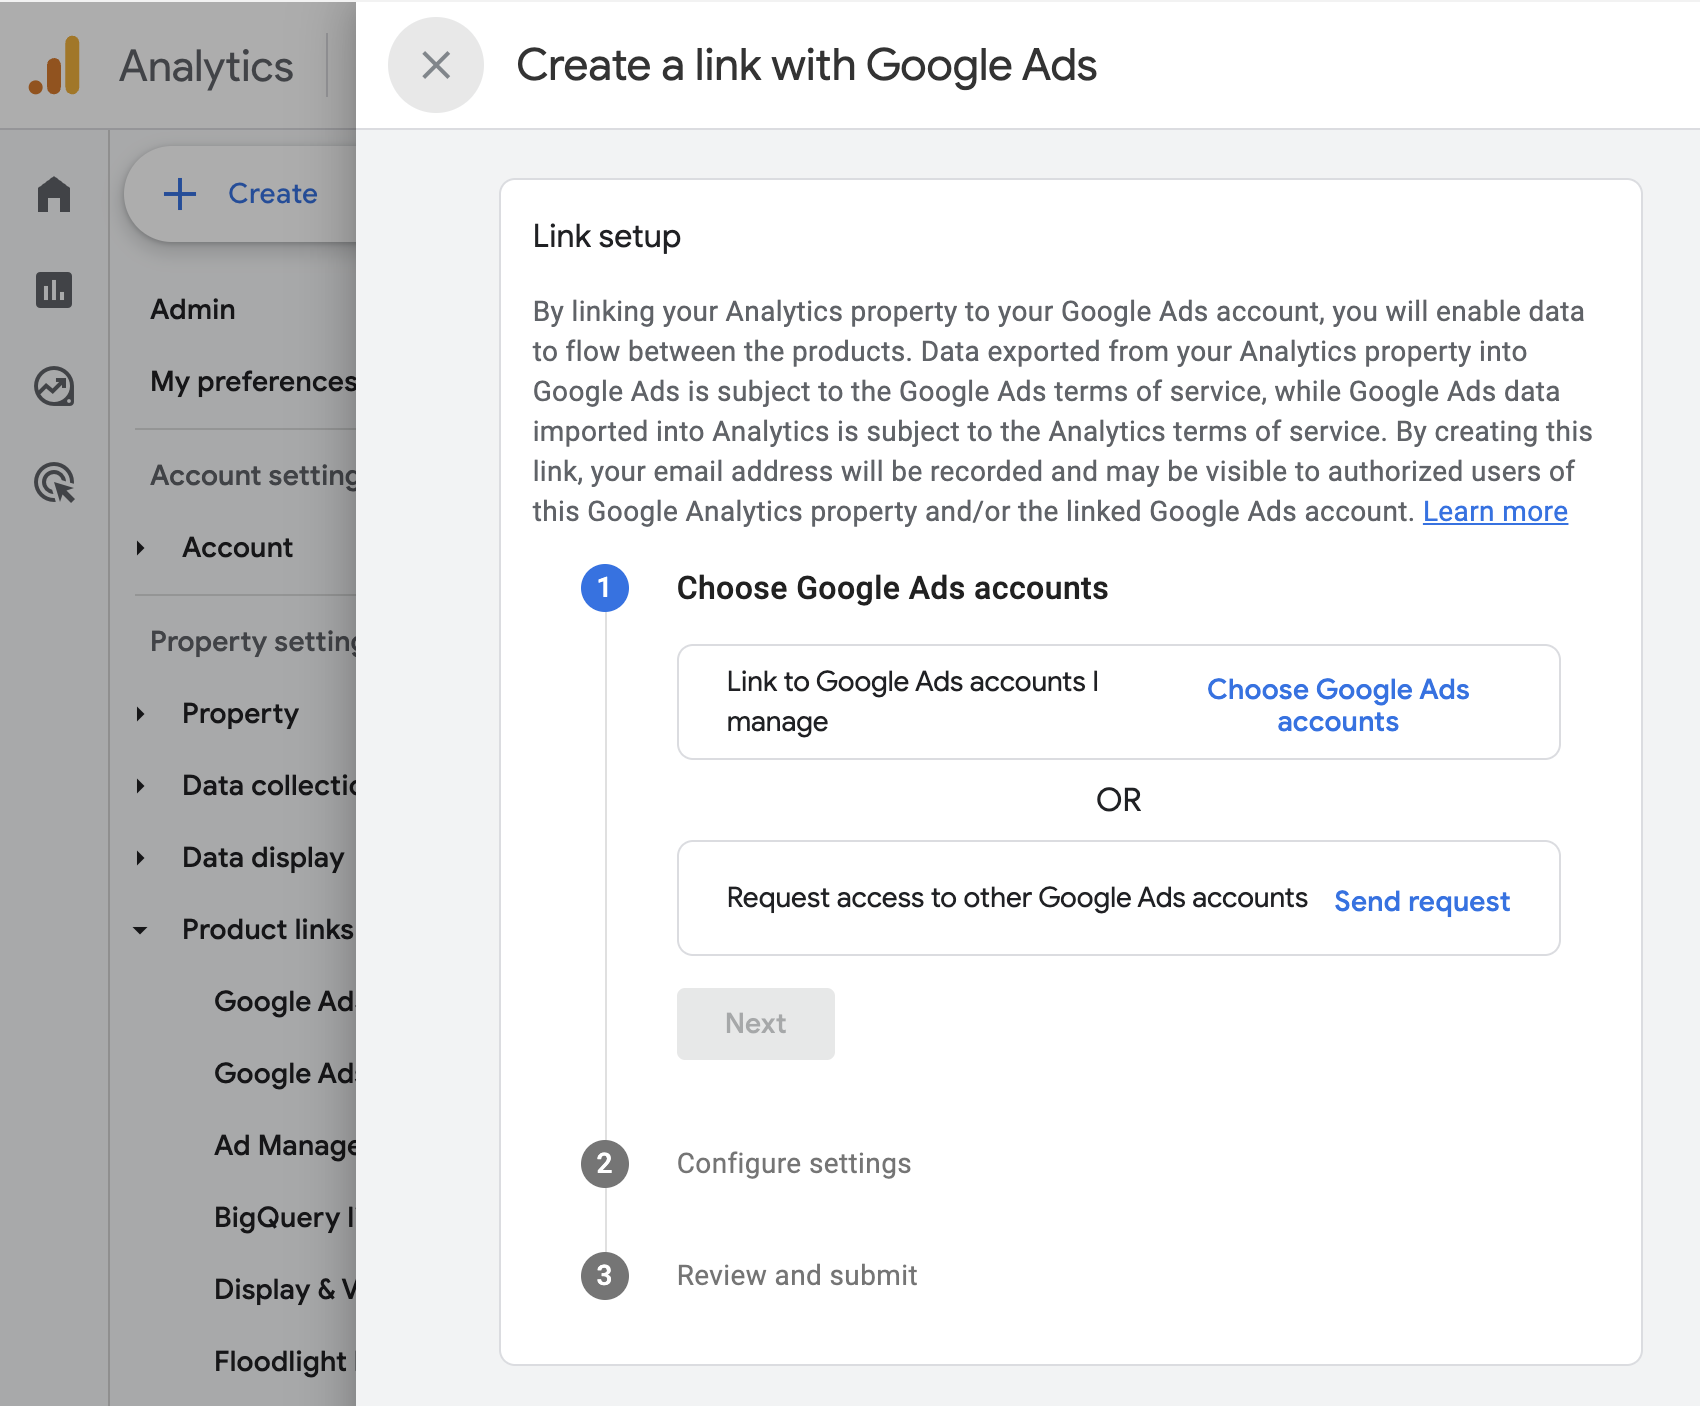Open Property tree item
The image size is (1700, 1406).
[x=240, y=713]
